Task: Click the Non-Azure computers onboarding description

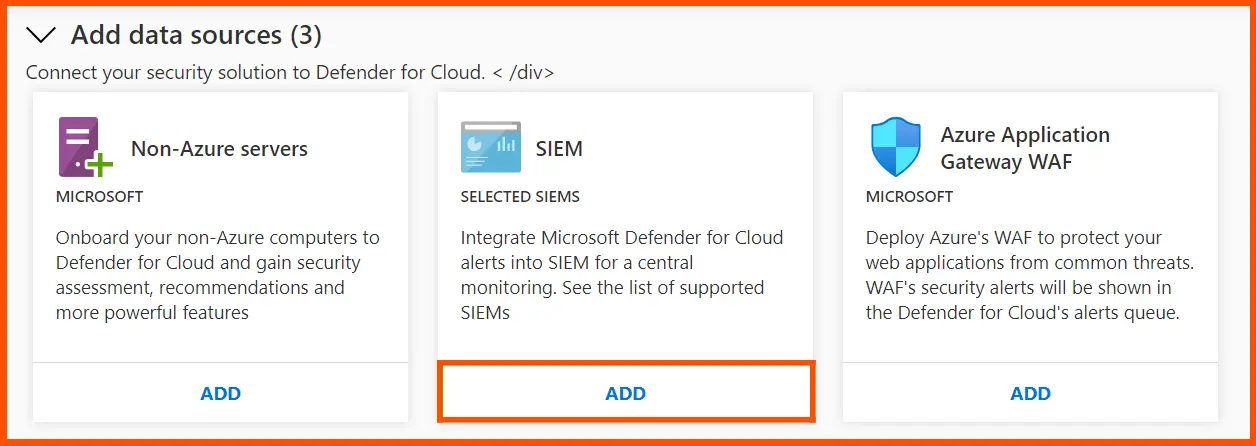Action: point(218,275)
